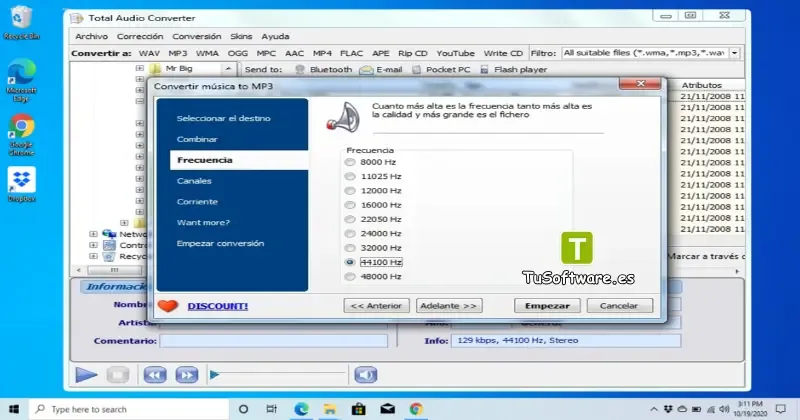Viewport: 800px width, 420px height.
Task: Convert to MPC format
Action: [x=266, y=53]
